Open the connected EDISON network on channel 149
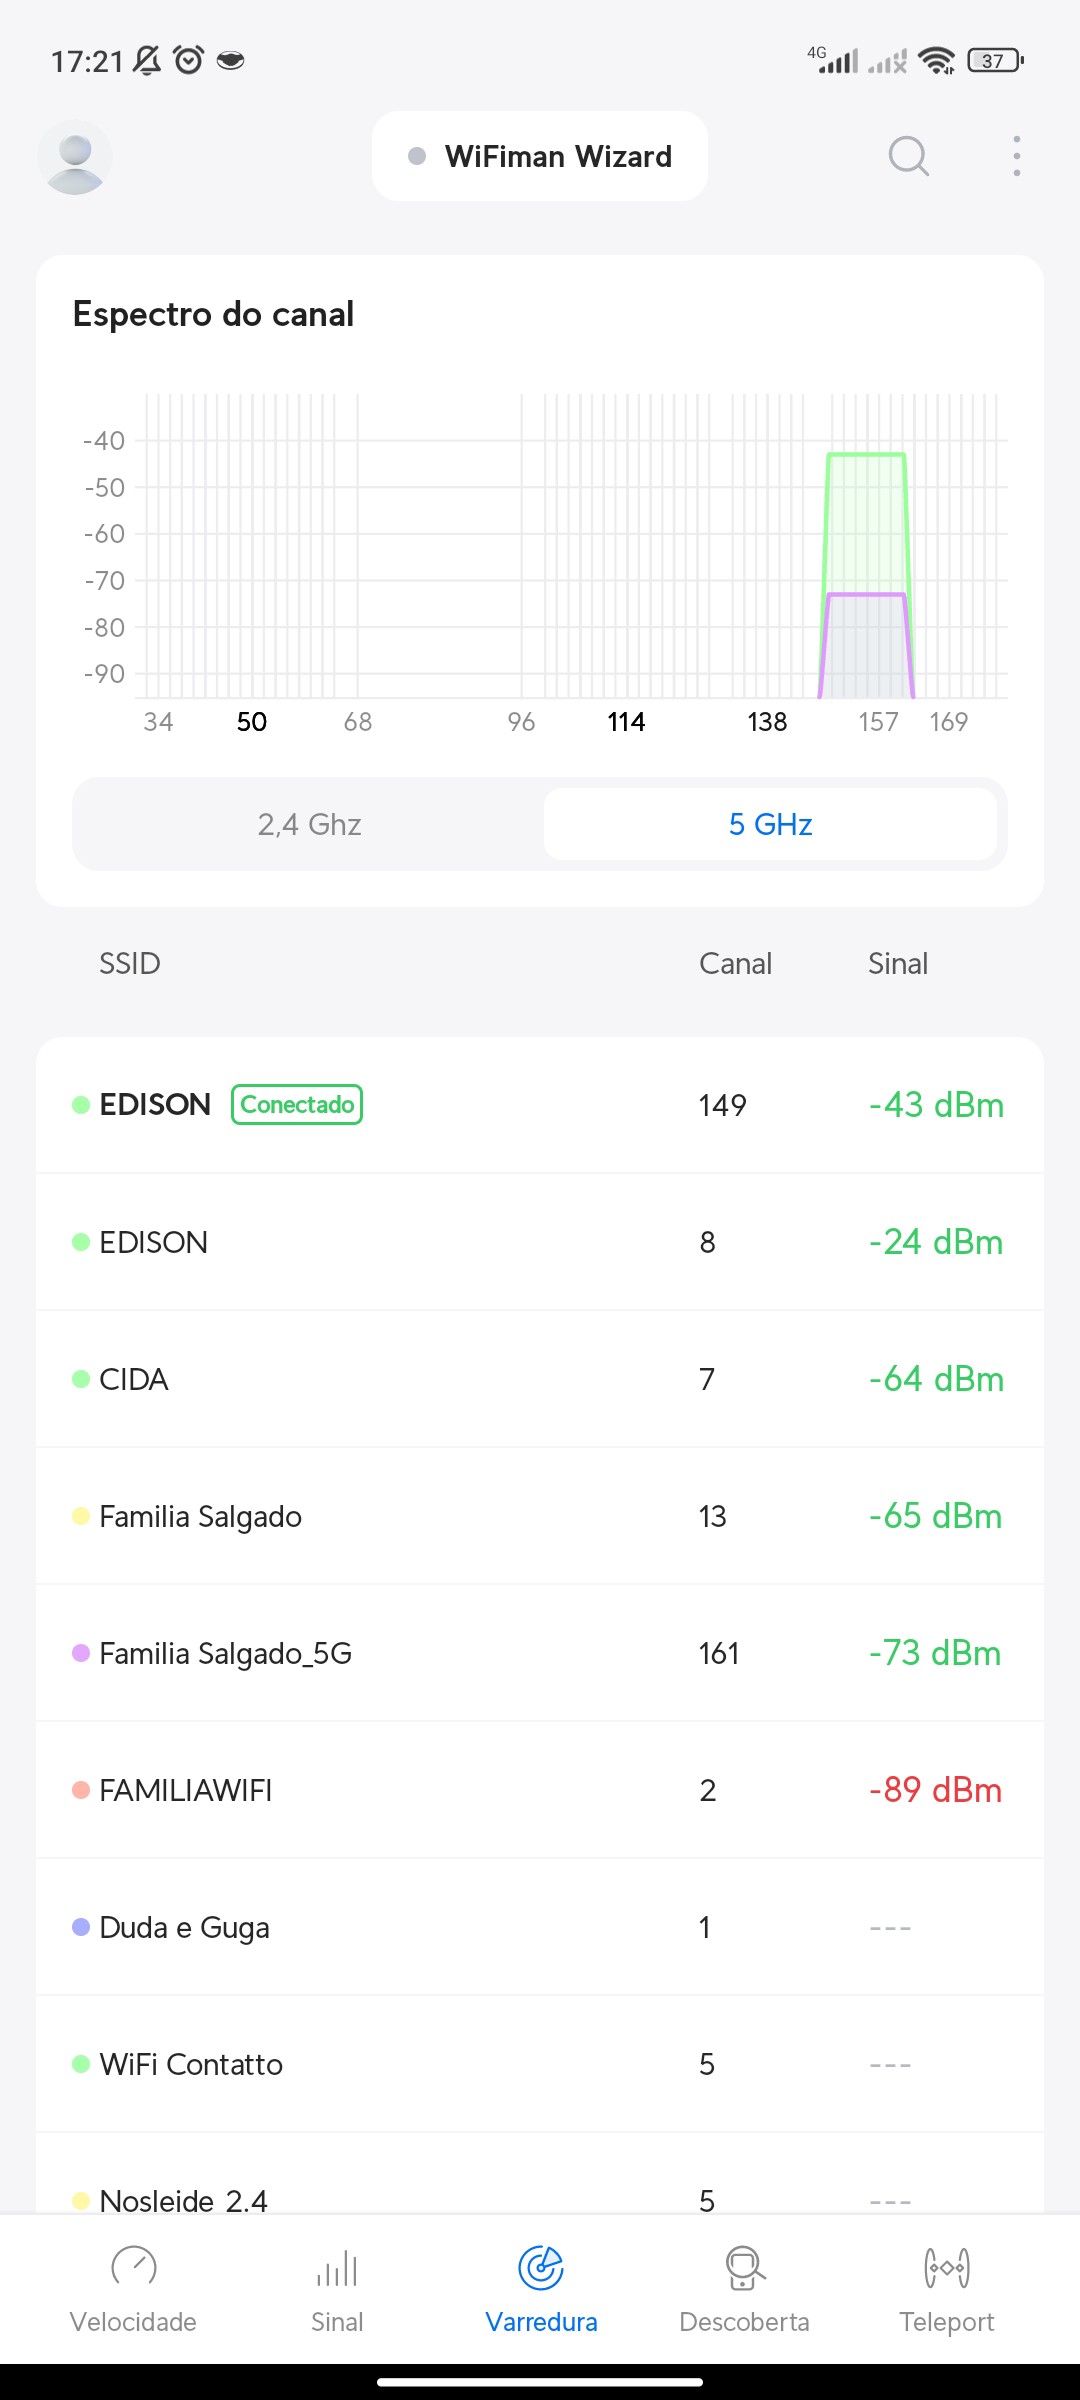This screenshot has width=1080, height=2400. 540,1105
